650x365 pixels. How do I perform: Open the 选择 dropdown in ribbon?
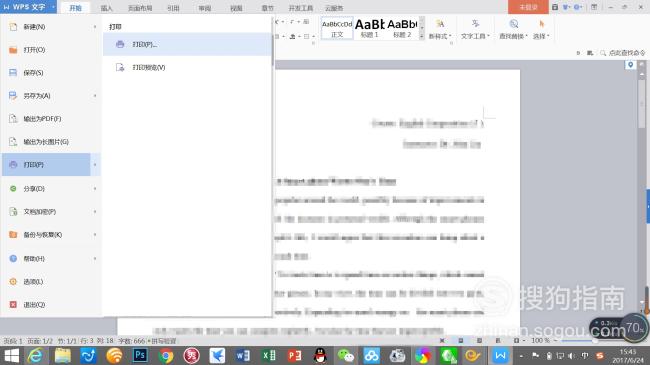coord(541,36)
